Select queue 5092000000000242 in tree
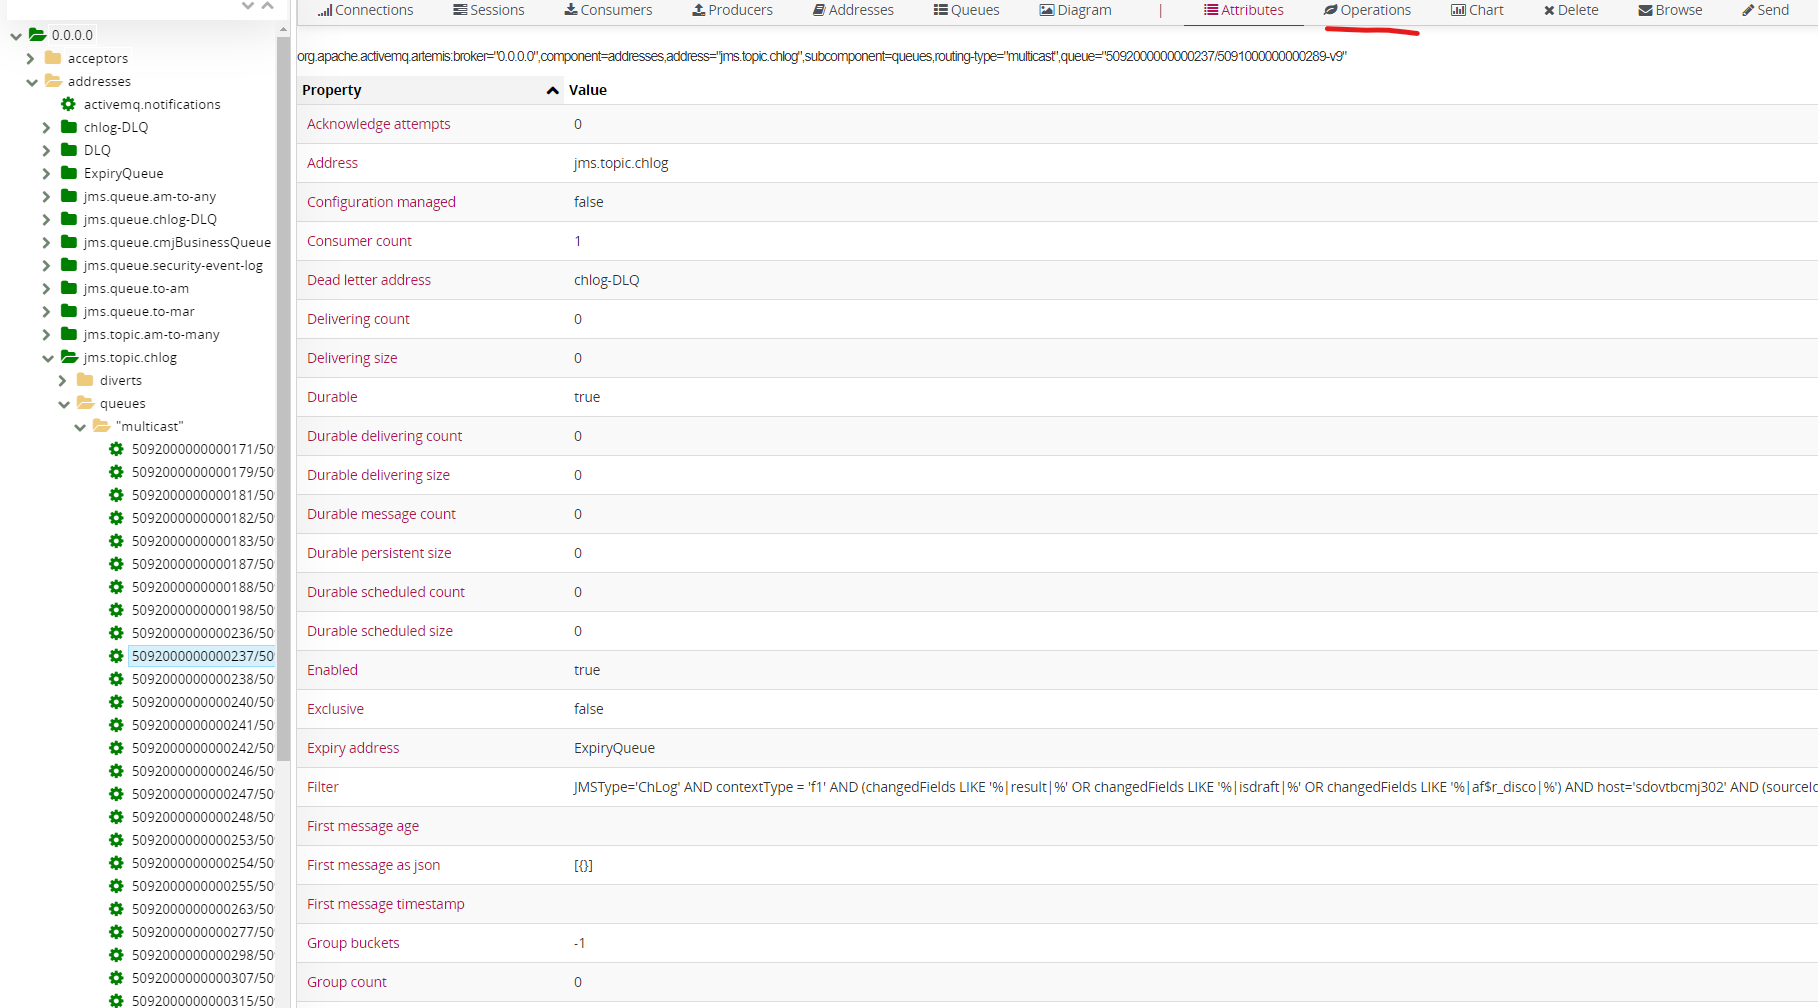The height and width of the screenshot is (1008, 1818). click(203, 748)
